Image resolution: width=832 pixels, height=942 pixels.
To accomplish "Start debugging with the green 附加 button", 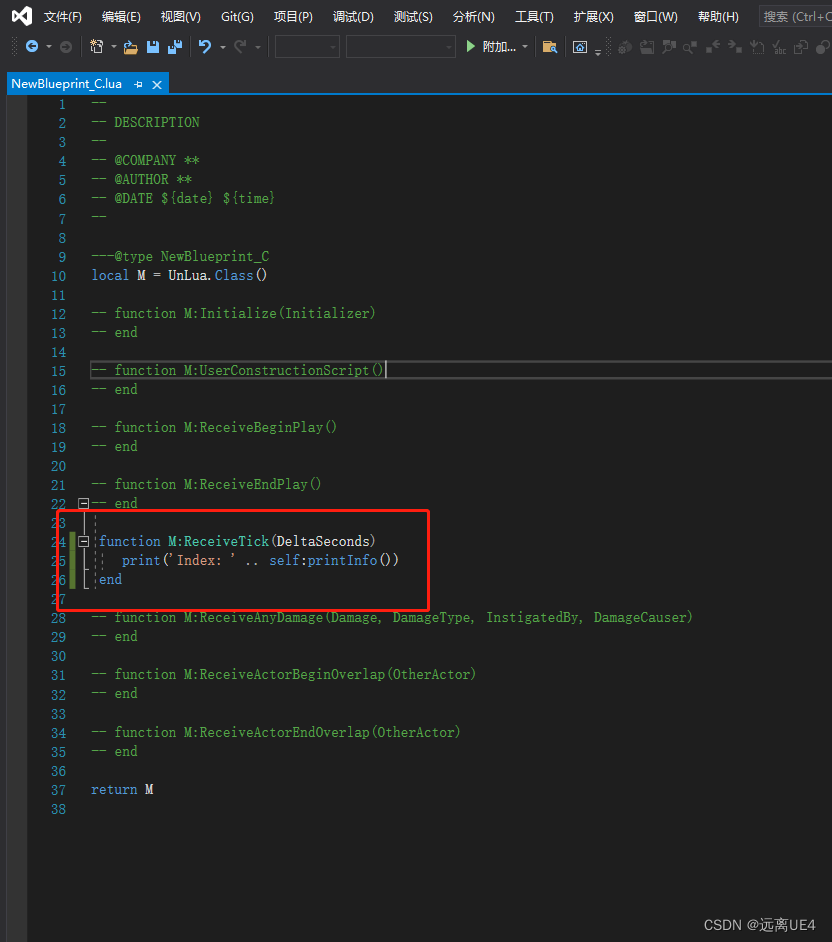I will coord(470,46).
